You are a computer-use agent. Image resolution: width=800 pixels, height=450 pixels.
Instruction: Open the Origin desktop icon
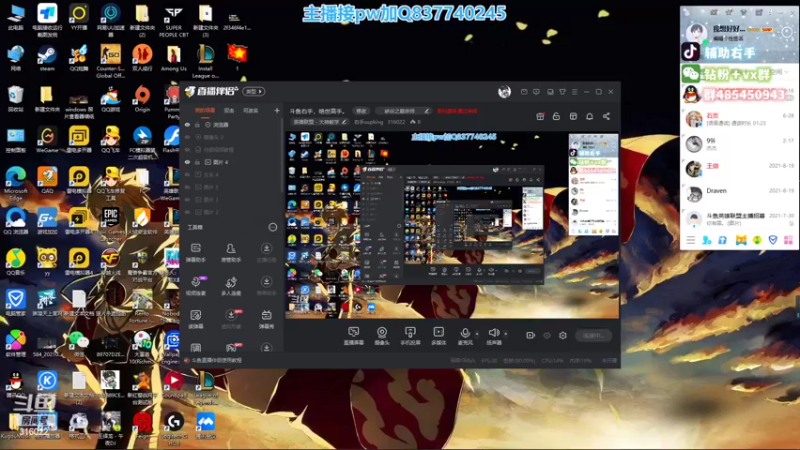(142, 99)
